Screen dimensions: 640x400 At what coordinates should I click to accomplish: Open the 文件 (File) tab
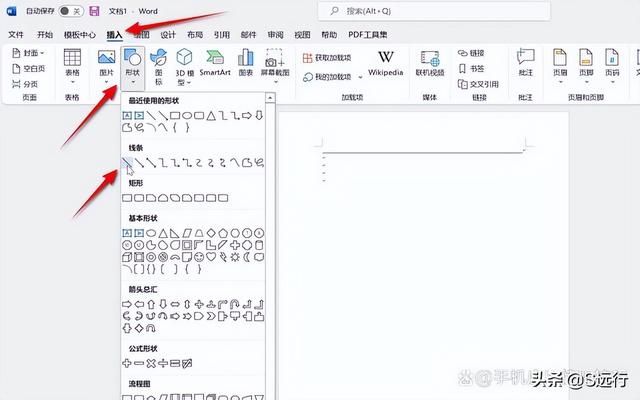coord(16,35)
